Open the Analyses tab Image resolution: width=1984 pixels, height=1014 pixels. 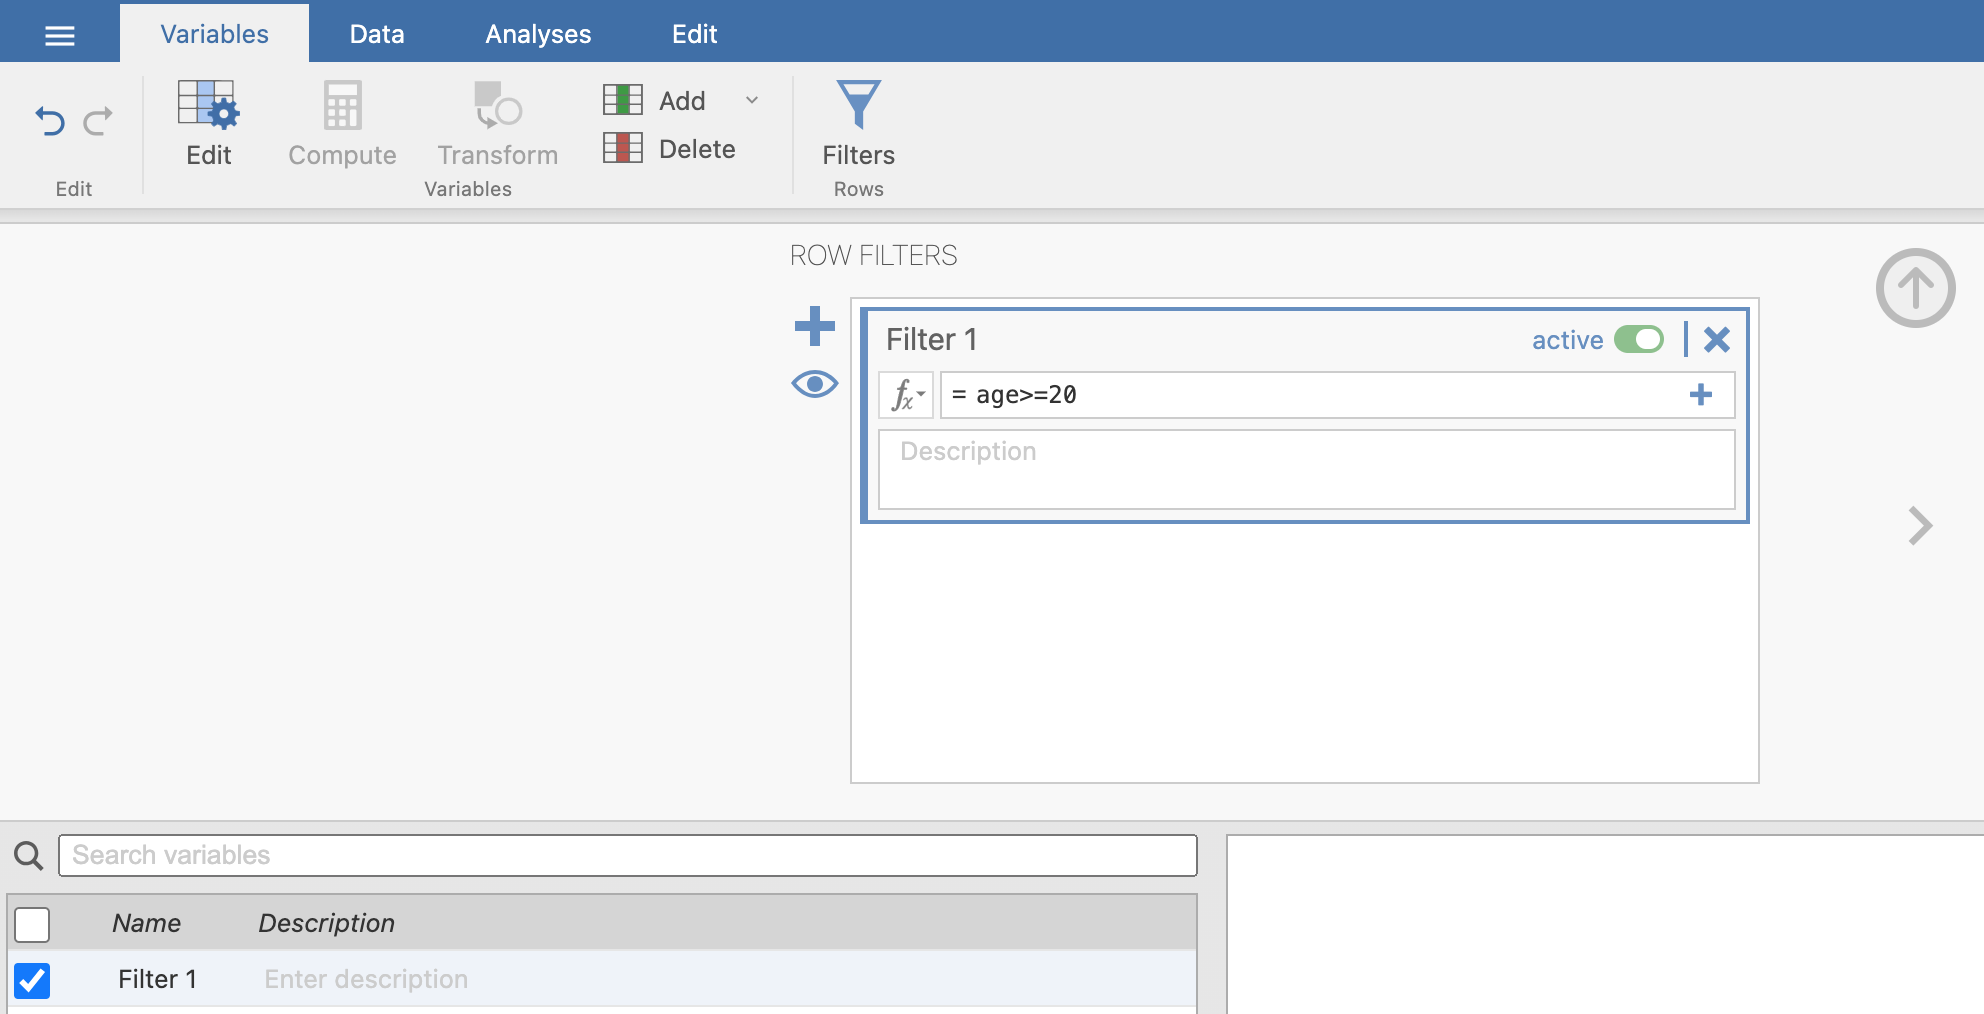537,33
